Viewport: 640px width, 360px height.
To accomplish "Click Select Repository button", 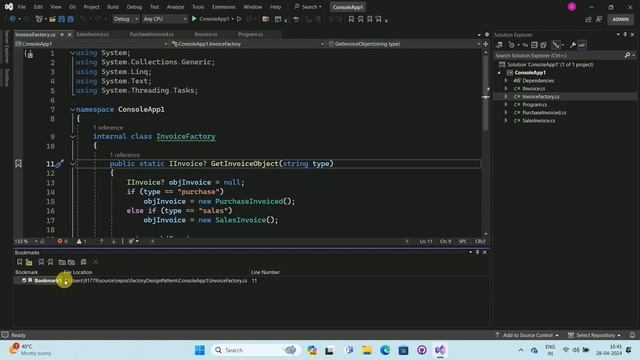I will [595, 335].
